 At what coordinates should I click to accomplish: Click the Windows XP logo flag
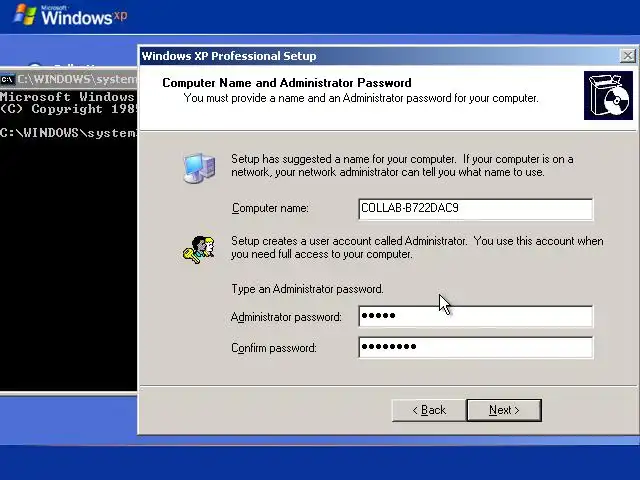pos(24,15)
